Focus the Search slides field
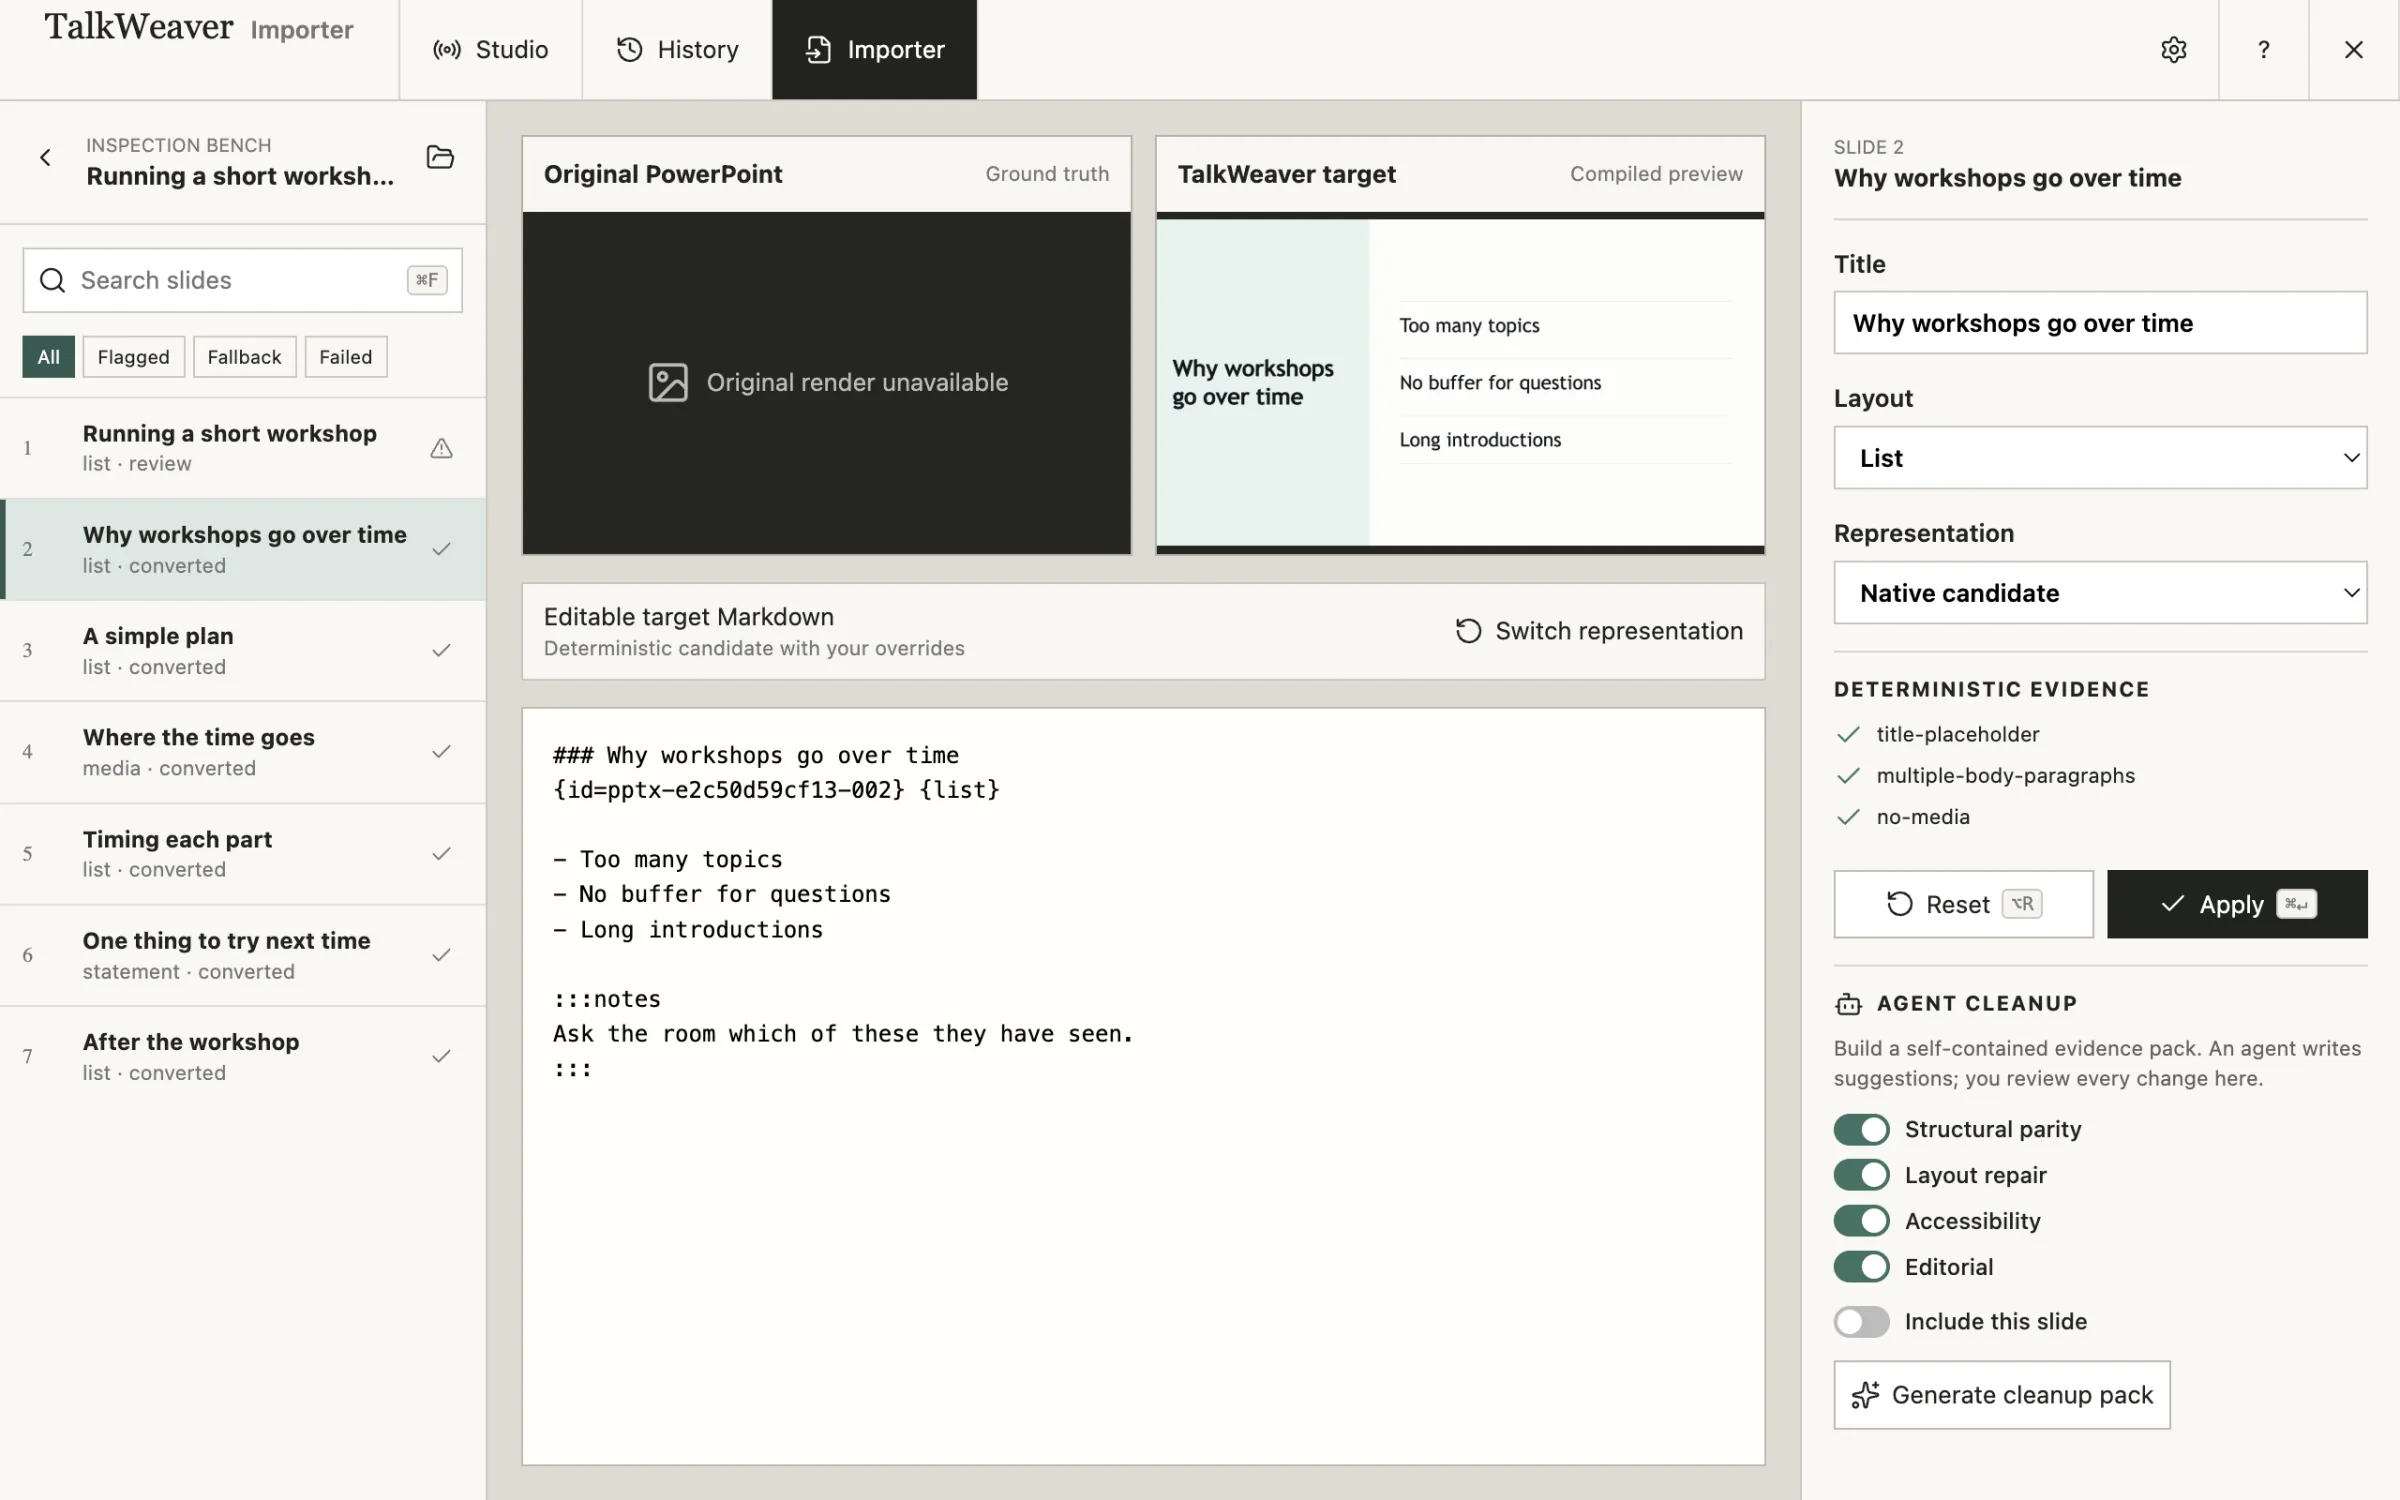The height and width of the screenshot is (1500, 2400). (242, 280)
